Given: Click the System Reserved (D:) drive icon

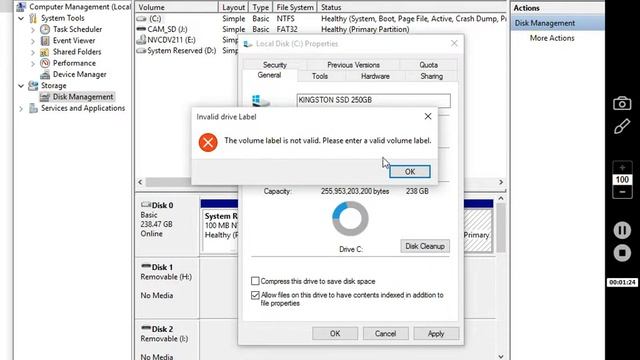Looking at the screenshot, I should point(141,51).
